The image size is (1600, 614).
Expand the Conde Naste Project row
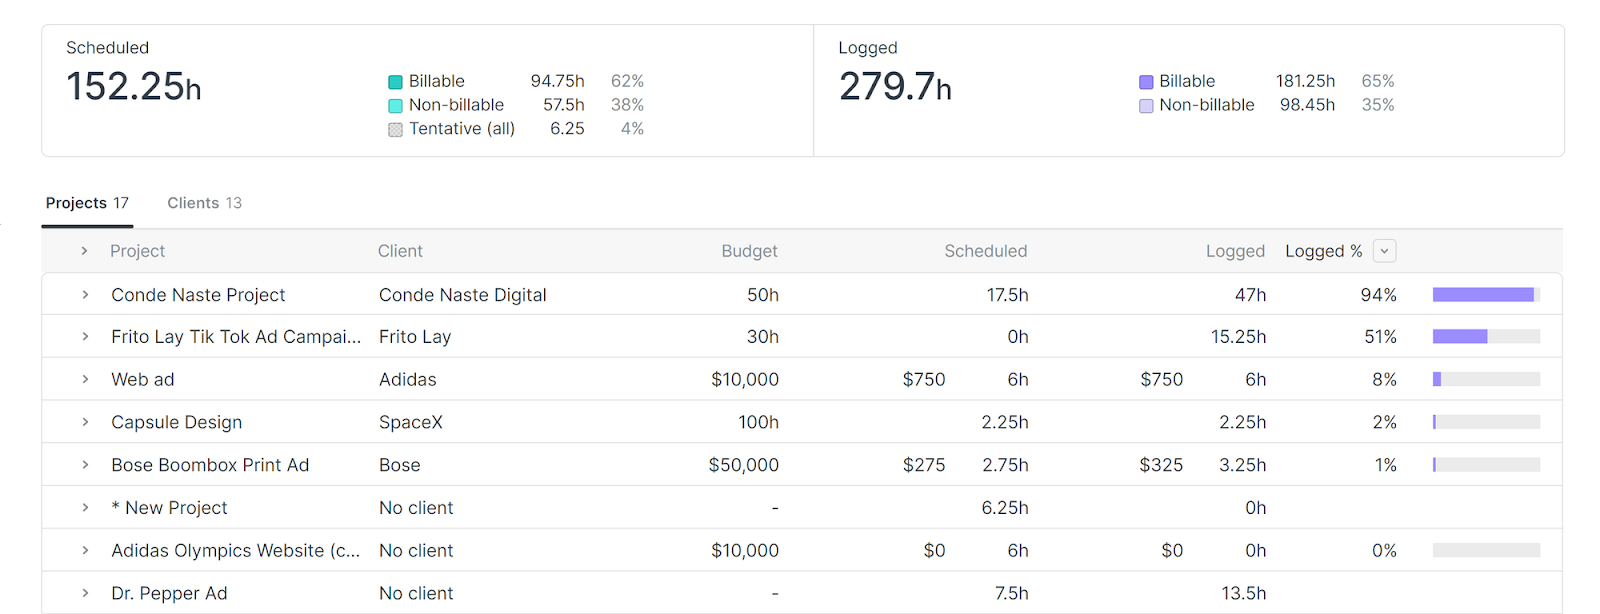coord(84,294)
